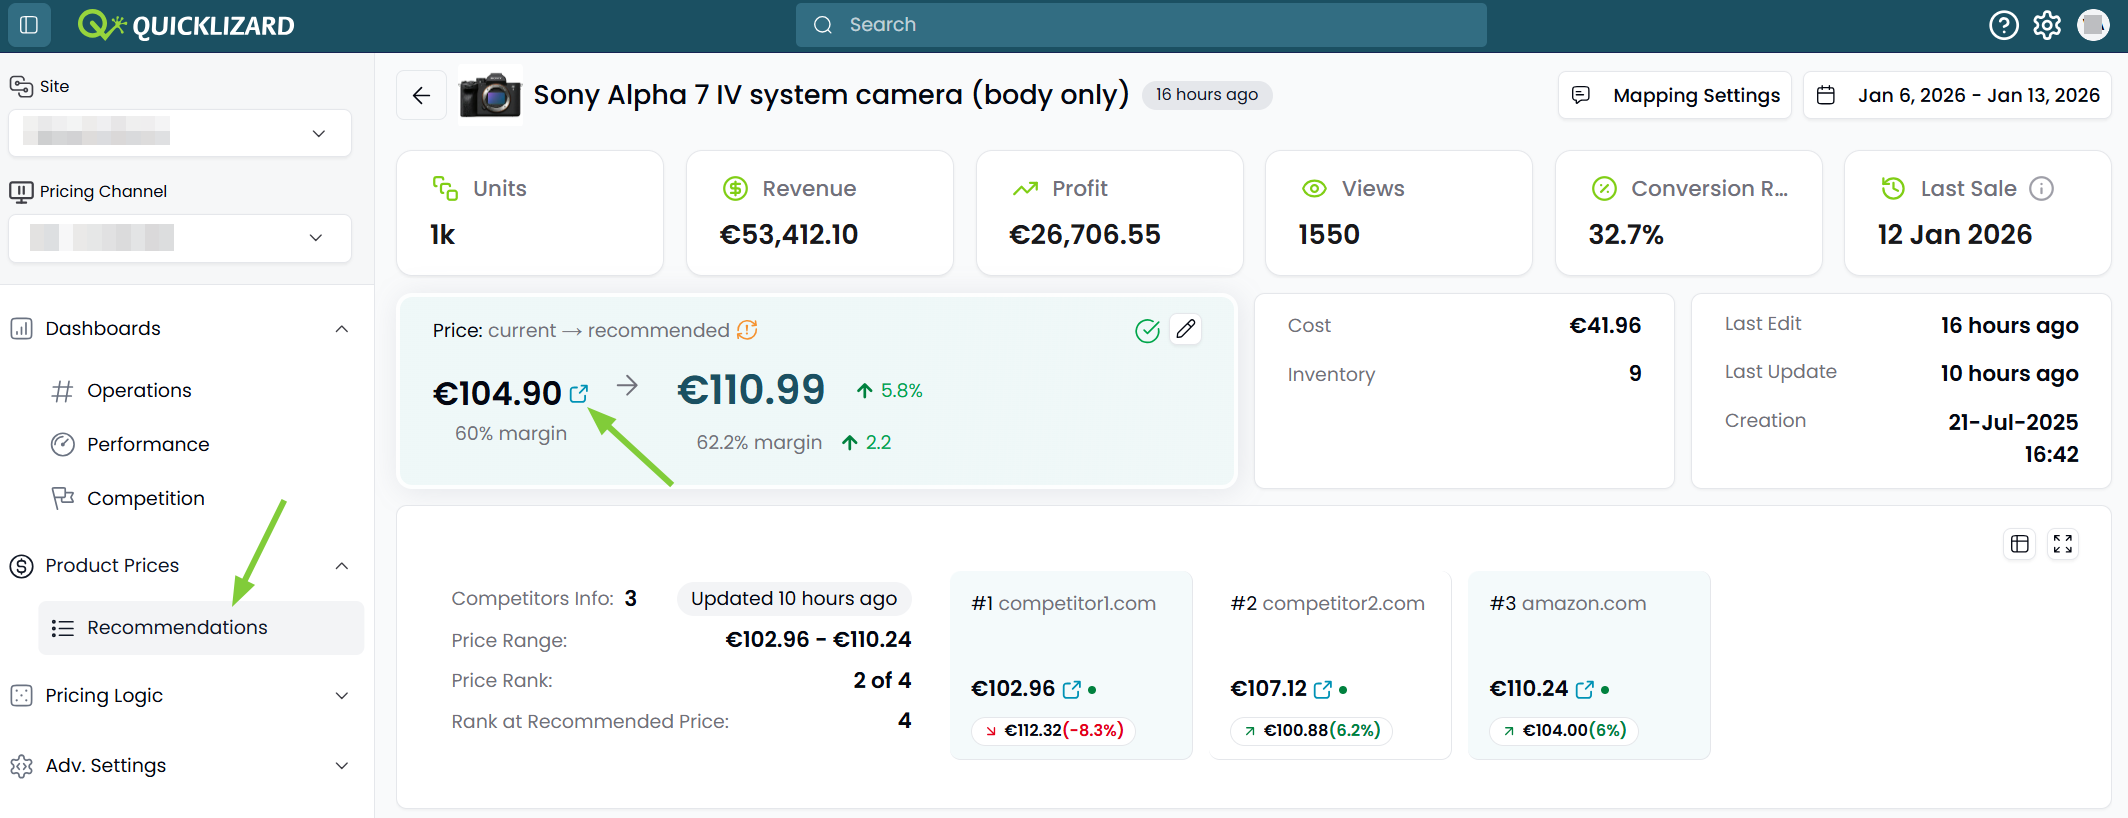Focus the Search input field
This screenshot has height=818, width=2128.
[1141, 25]
